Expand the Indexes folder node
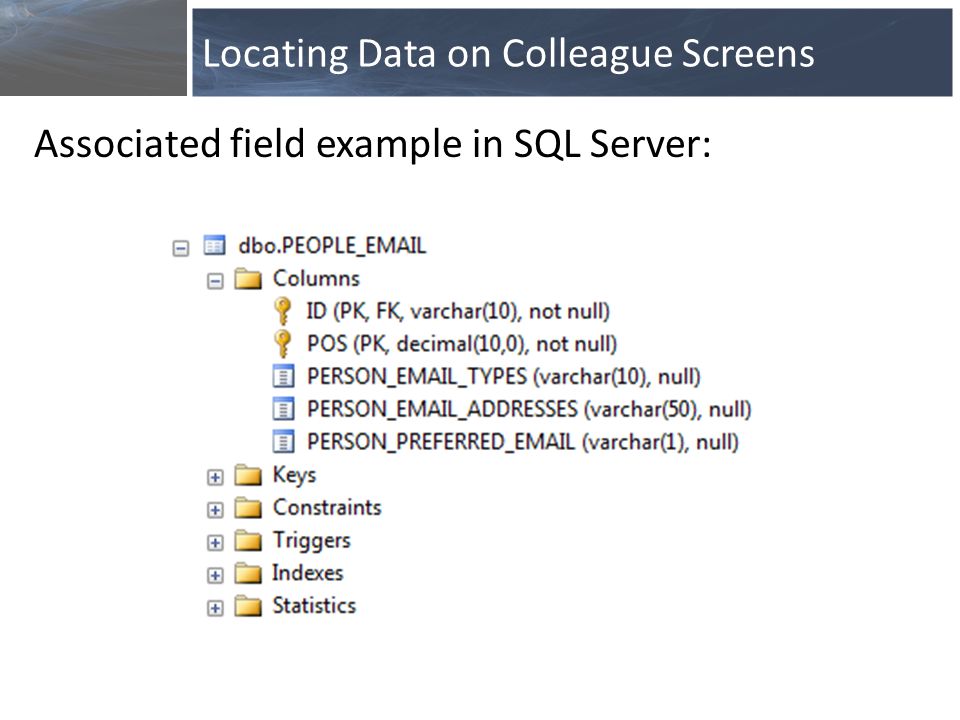Screen dimensions: 960x720 tap(215, 576)
